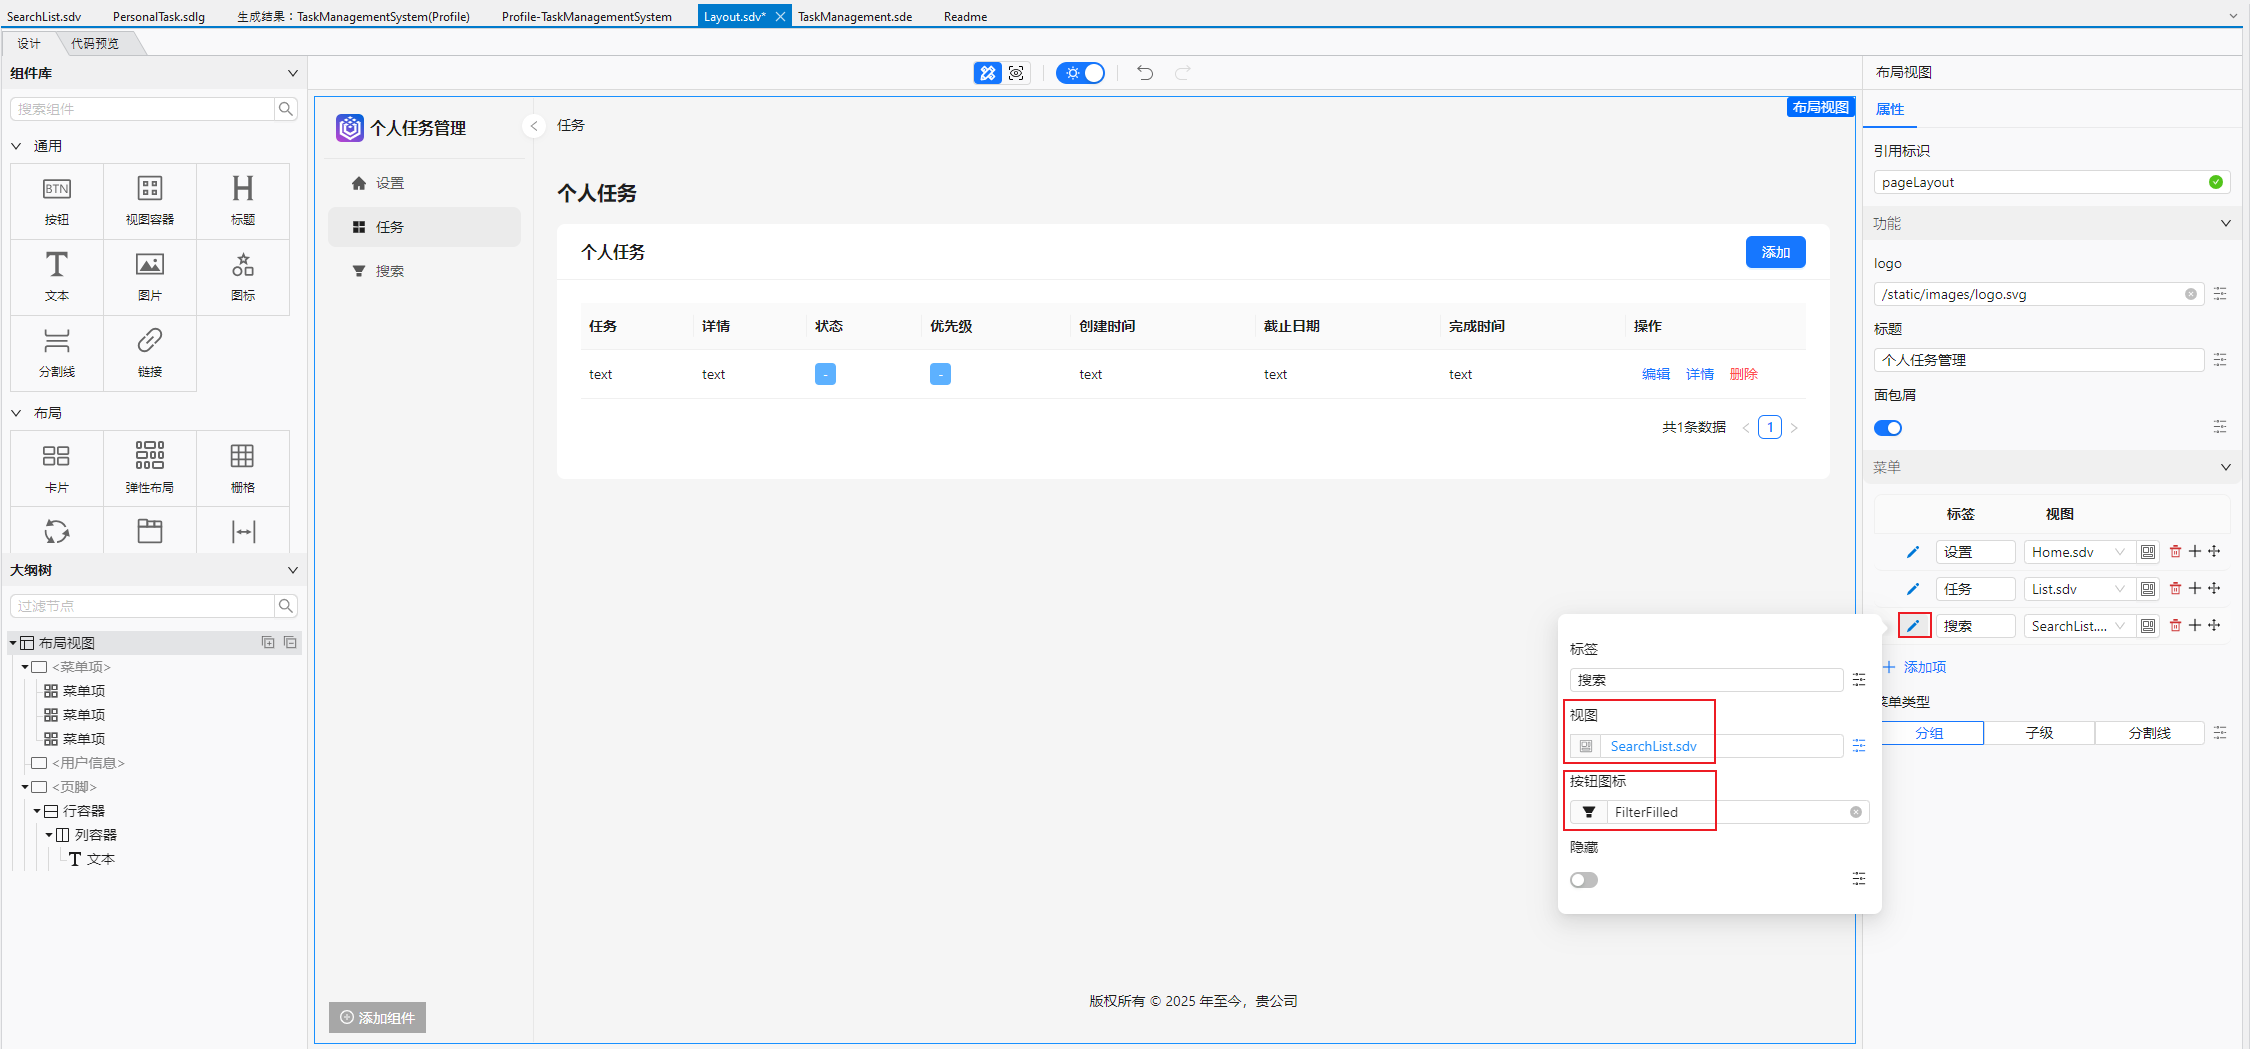Switch the theme toggle to dark mode
This screenshot has height=1049, width=2250.
coord(1080,72)
